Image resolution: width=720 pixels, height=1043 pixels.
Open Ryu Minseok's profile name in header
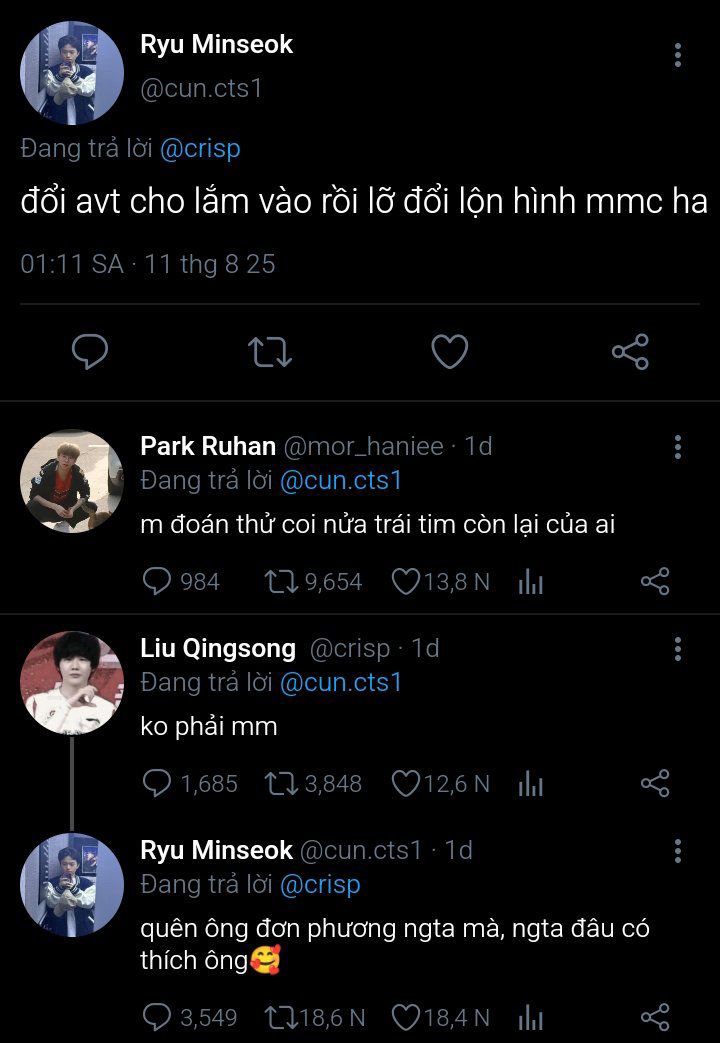click(x=216, y=45)
